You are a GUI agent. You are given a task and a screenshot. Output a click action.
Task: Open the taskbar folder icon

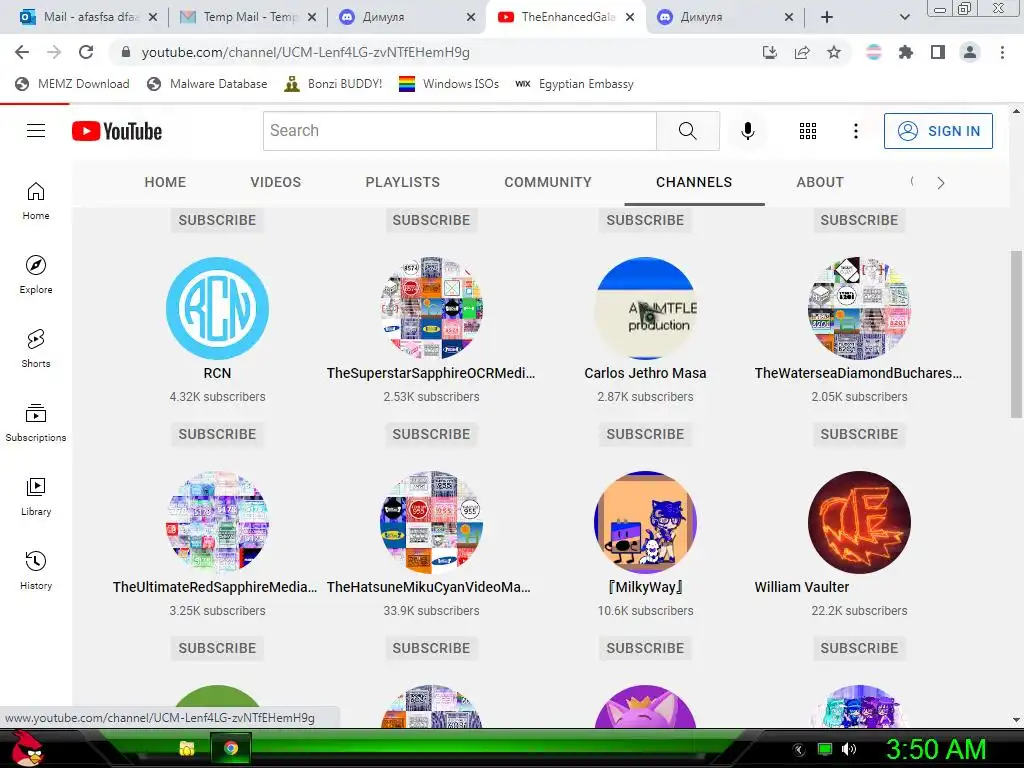(x=187, y=748)
